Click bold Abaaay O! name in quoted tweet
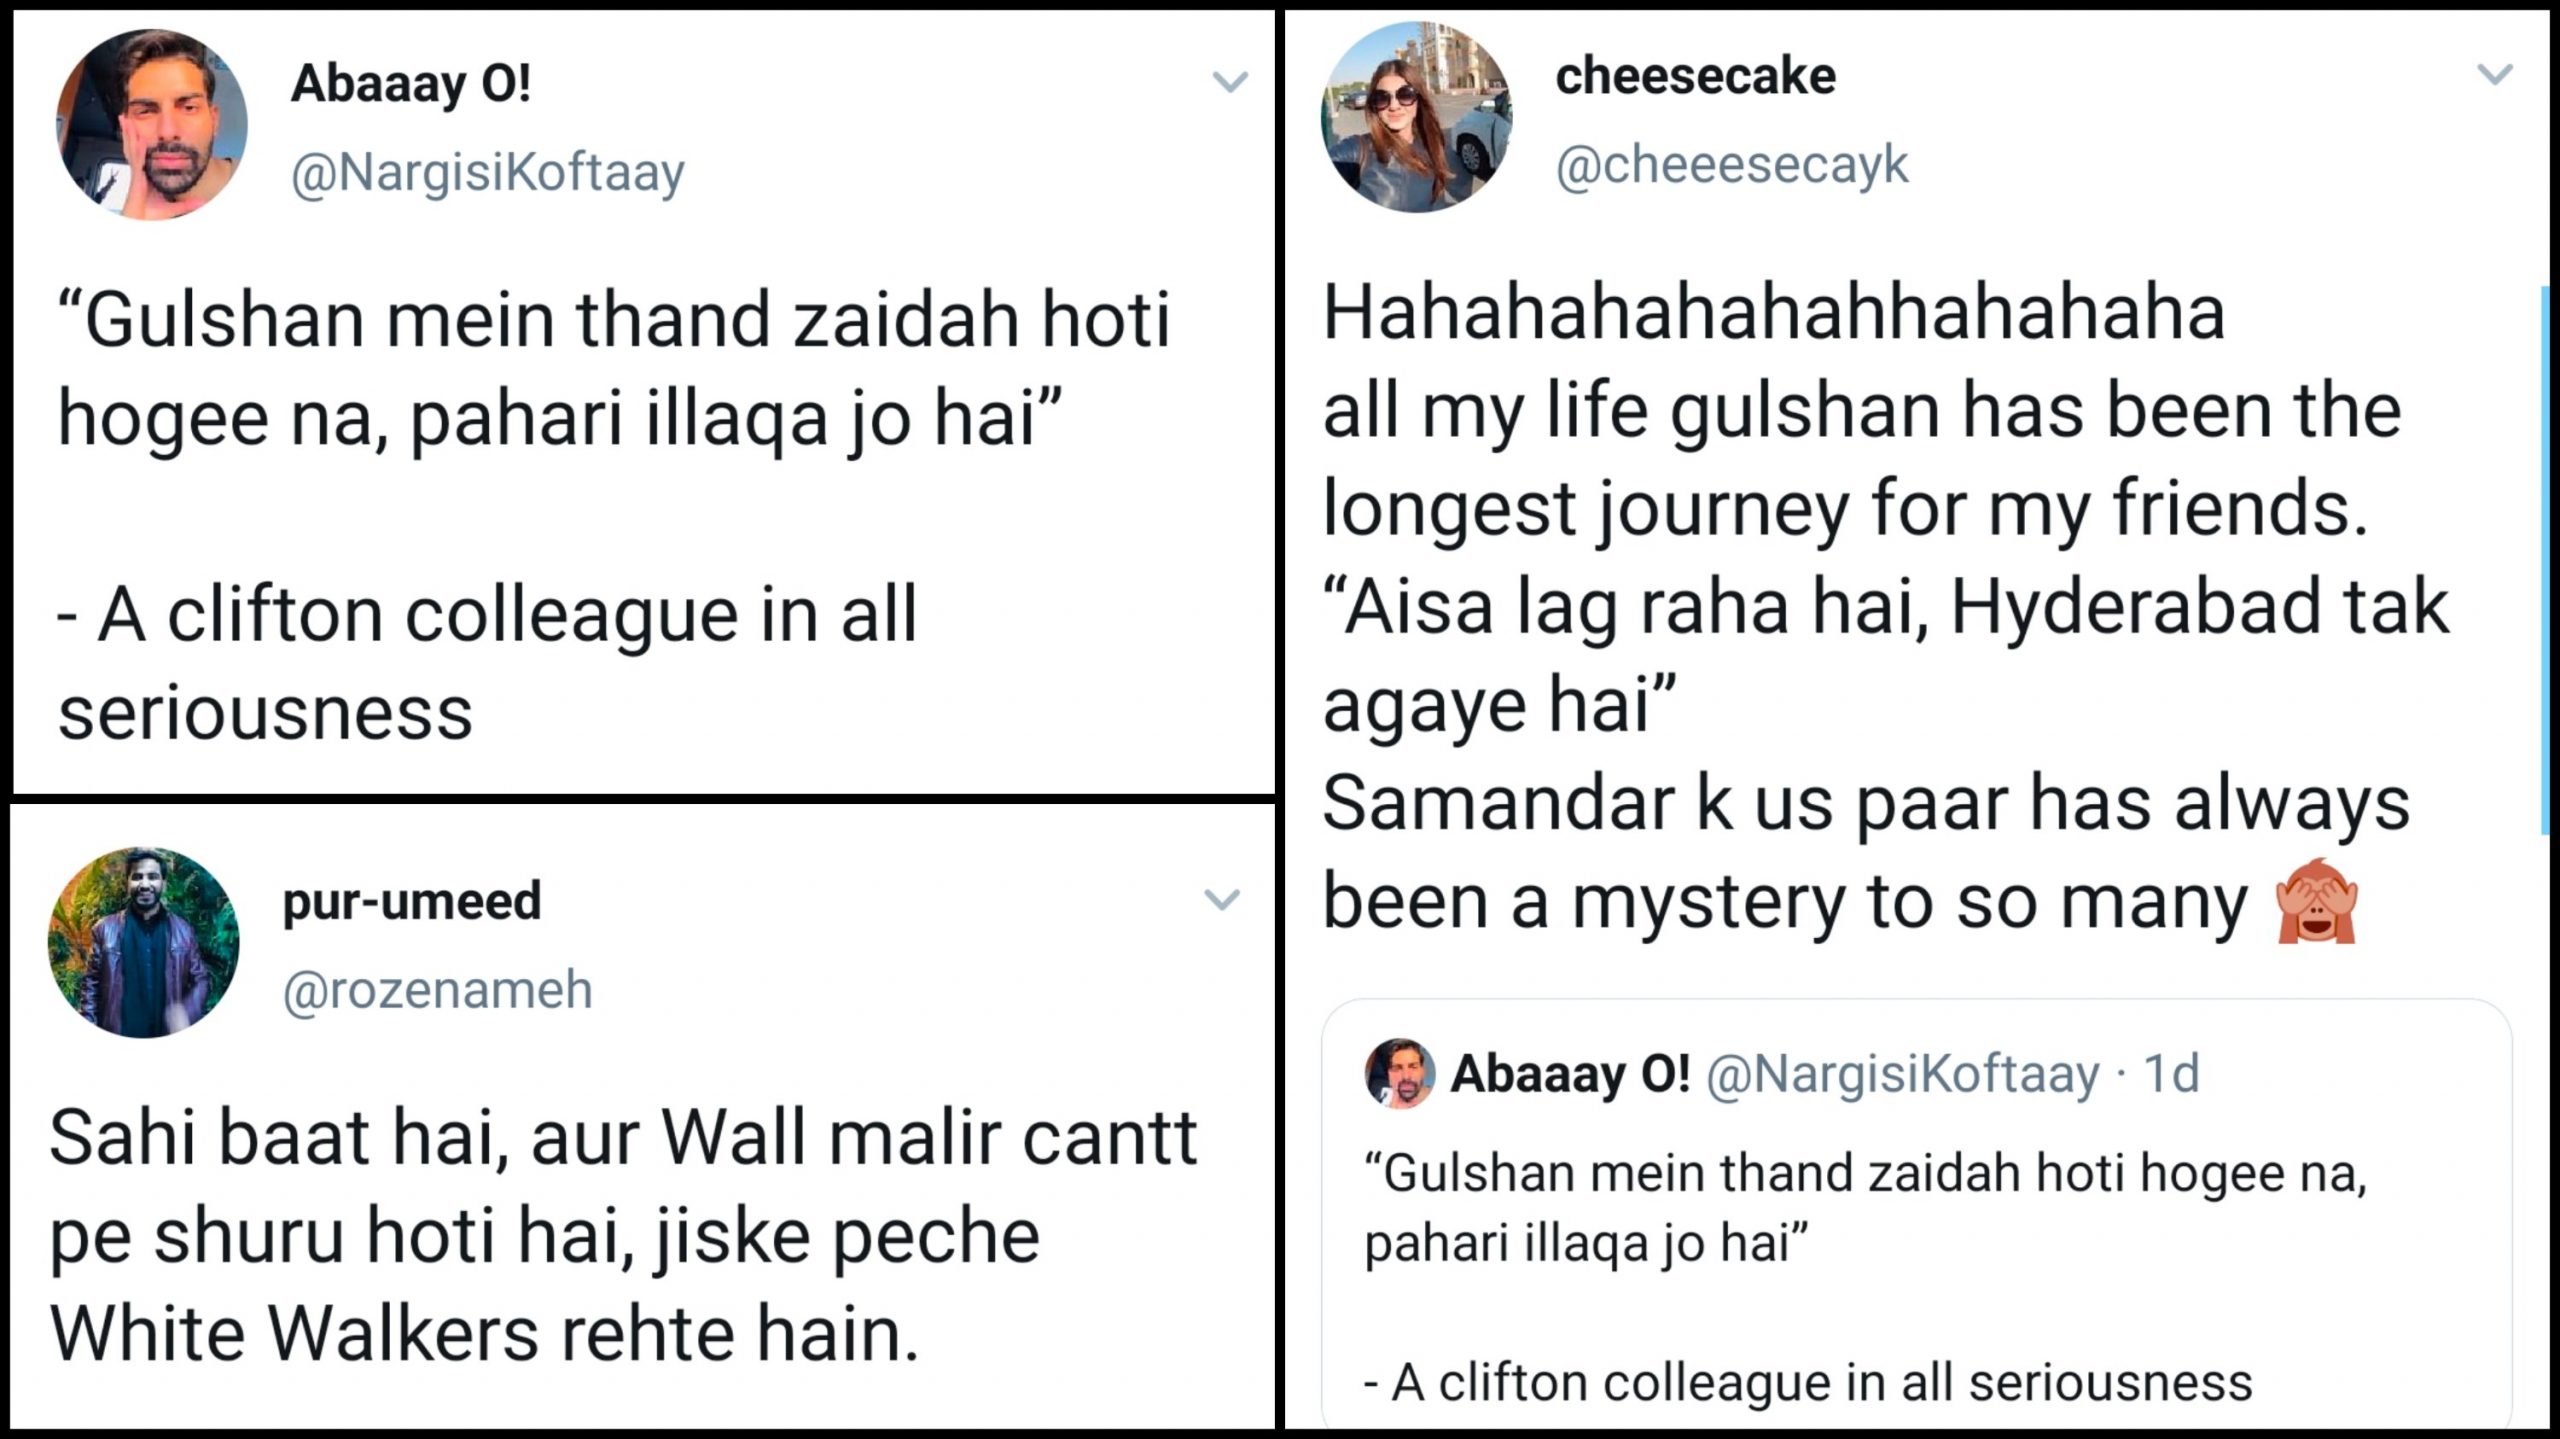The image size is (2560, 1439). 1570,1074
